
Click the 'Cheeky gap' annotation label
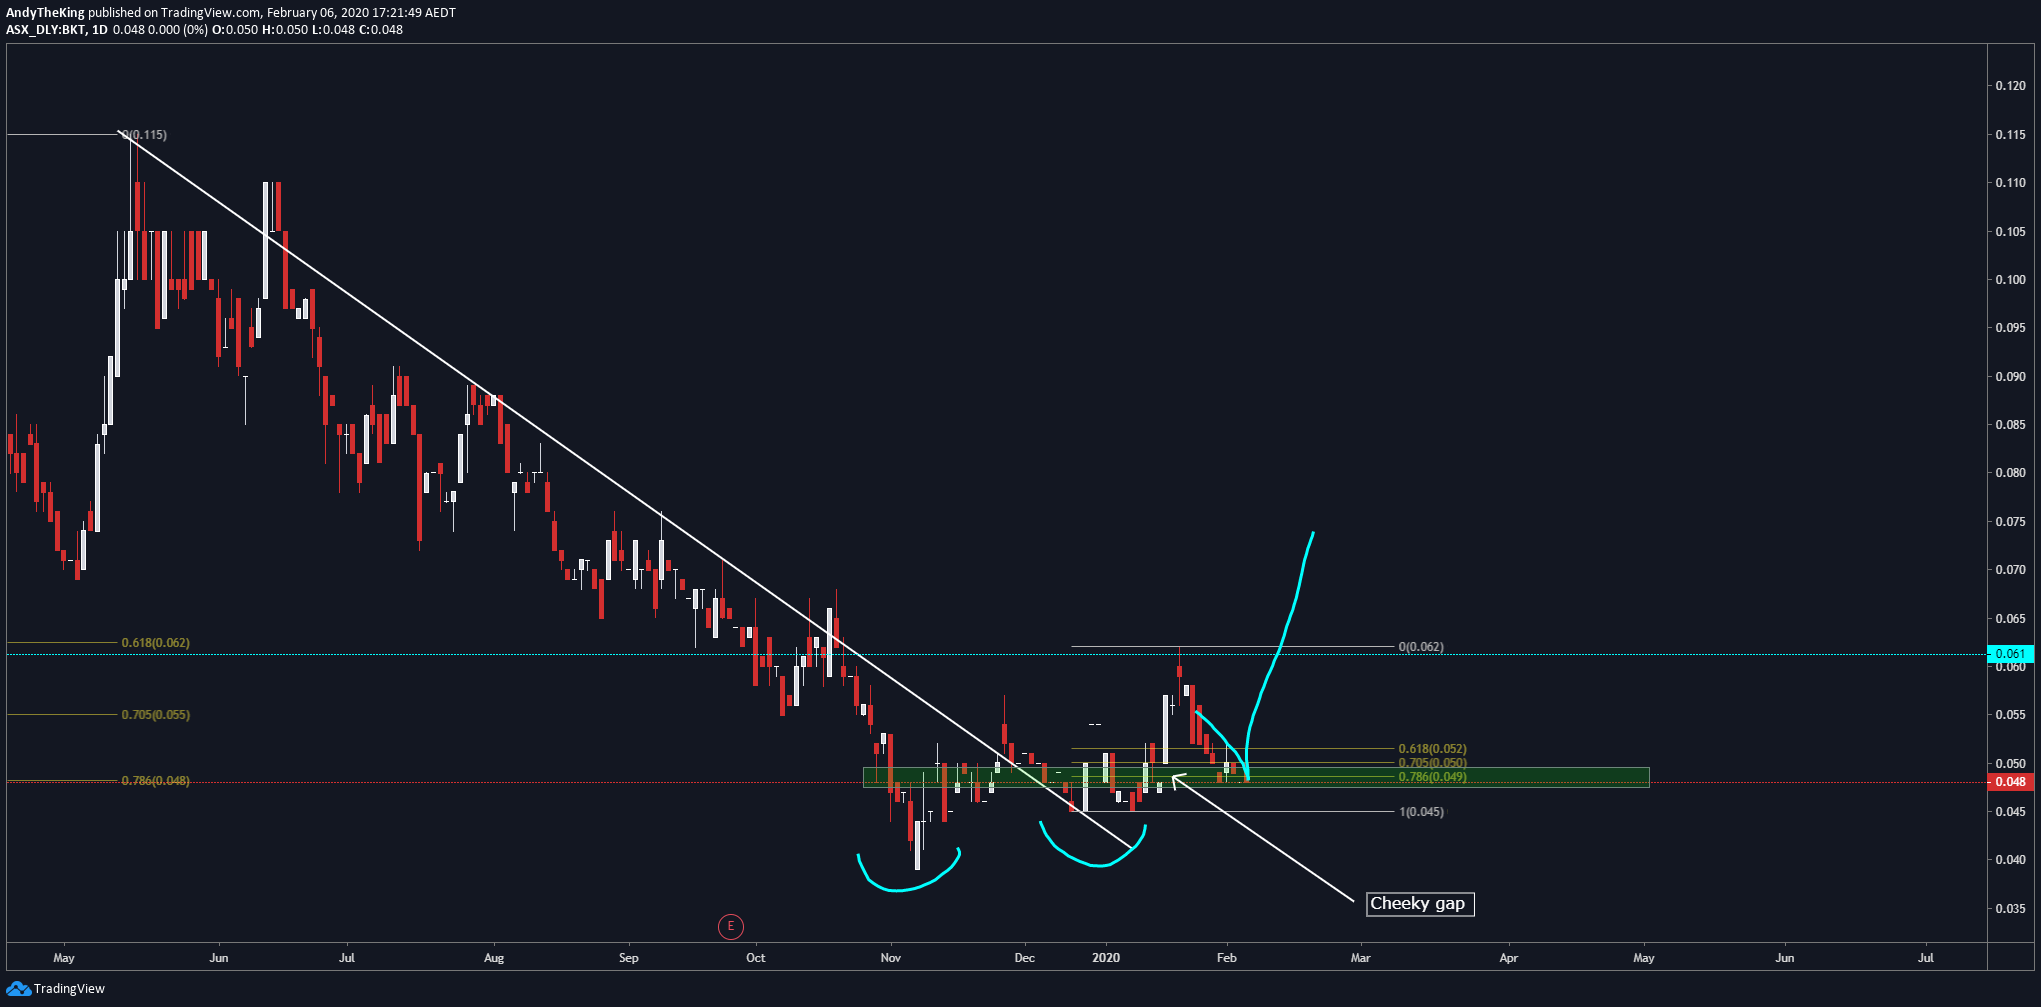click(1420, 904)
